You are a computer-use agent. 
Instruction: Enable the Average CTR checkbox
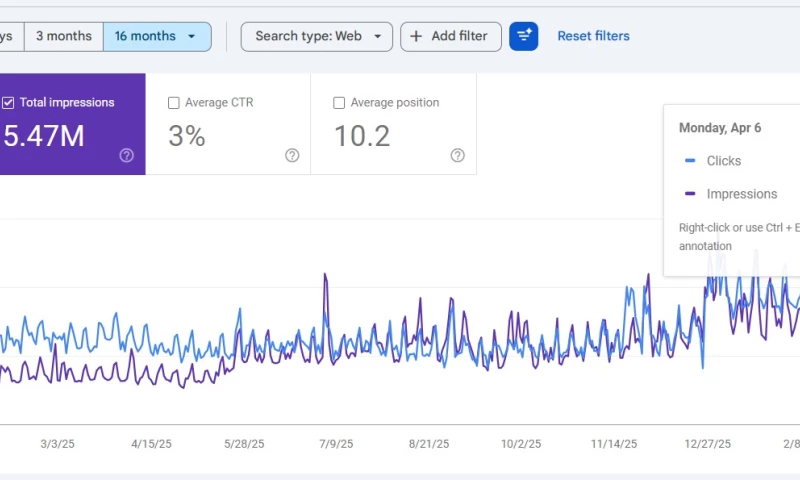[173, 103]
